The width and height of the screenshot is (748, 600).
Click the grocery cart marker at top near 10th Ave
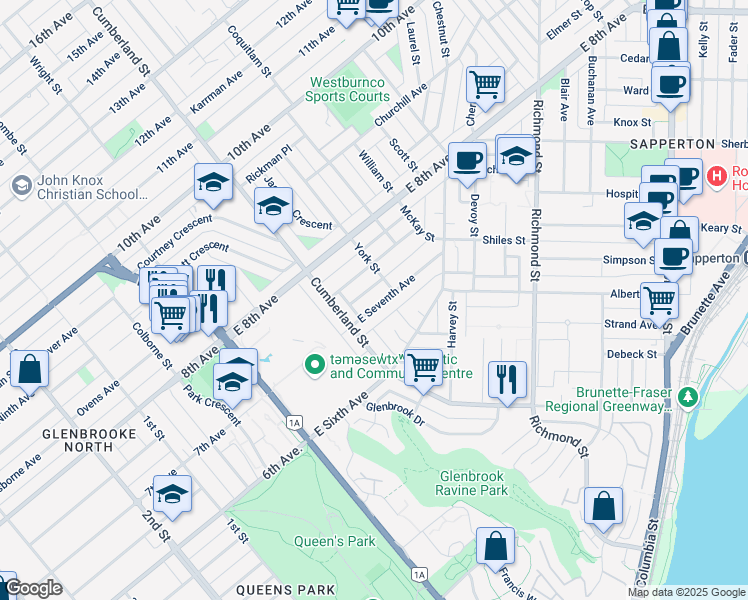click(x=347, y=9)
